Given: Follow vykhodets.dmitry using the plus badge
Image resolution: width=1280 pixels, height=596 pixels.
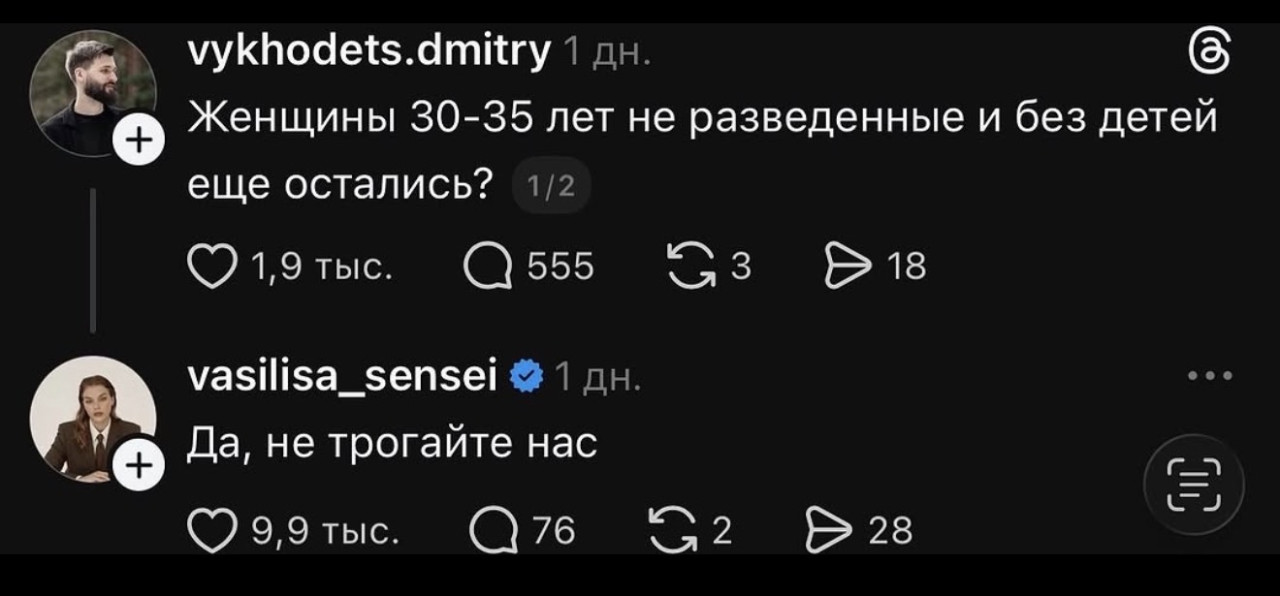Looking at the screenshot, I should click(136, 139).
